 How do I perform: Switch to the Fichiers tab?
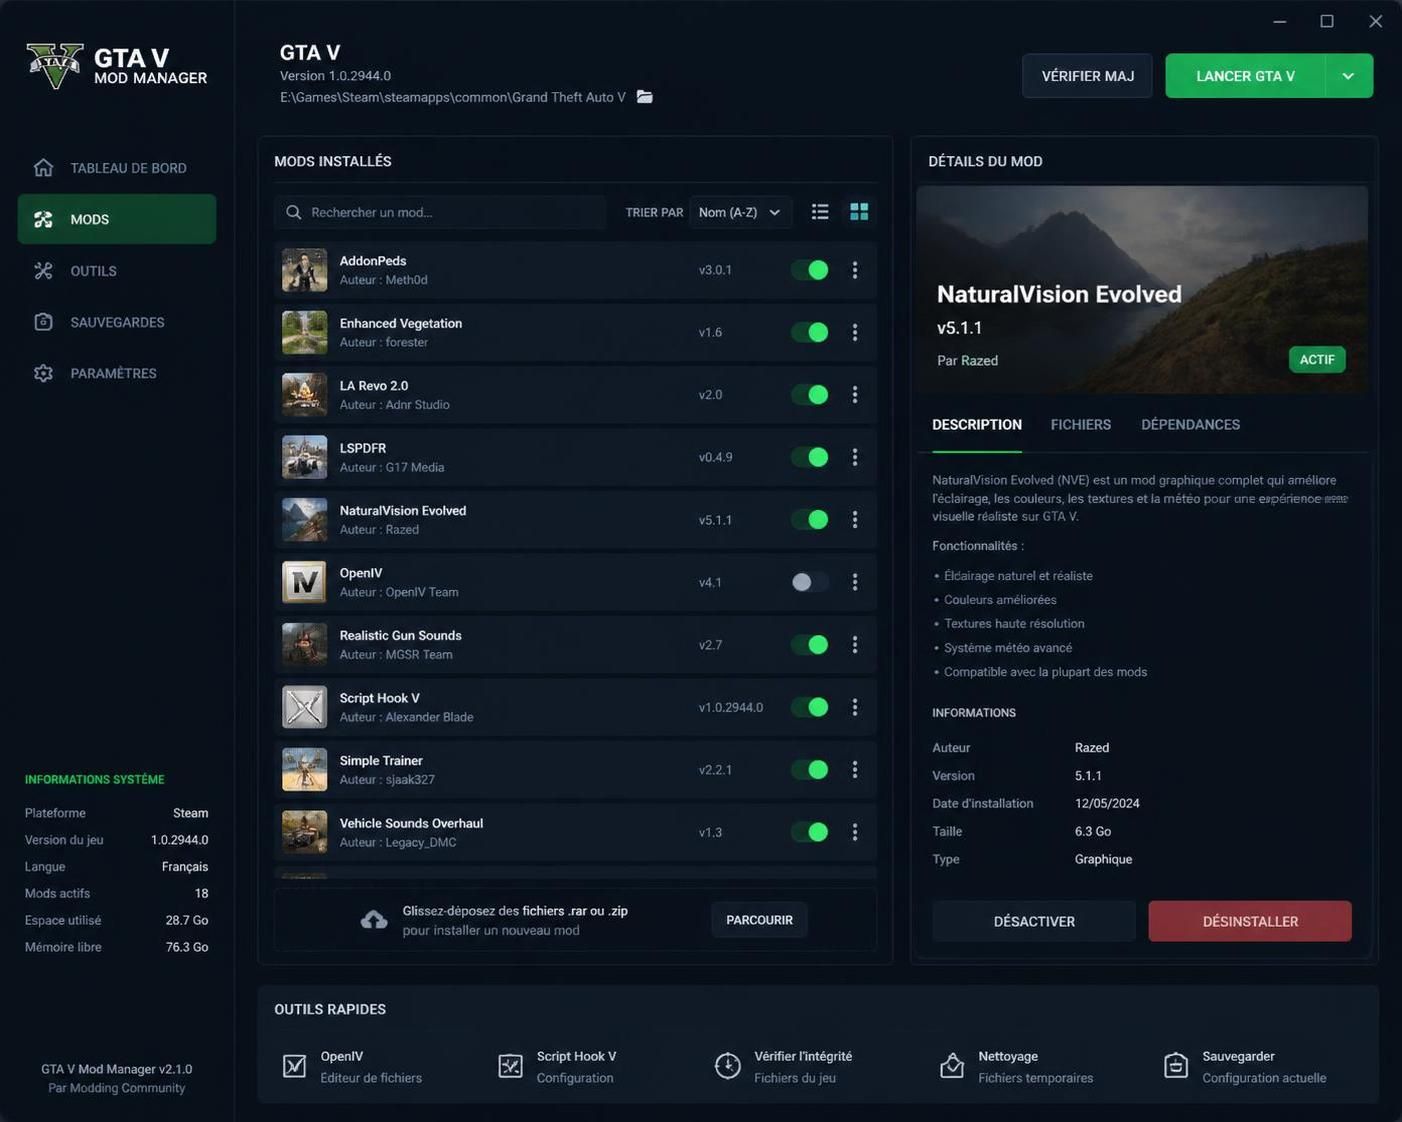coord(1081,425)
